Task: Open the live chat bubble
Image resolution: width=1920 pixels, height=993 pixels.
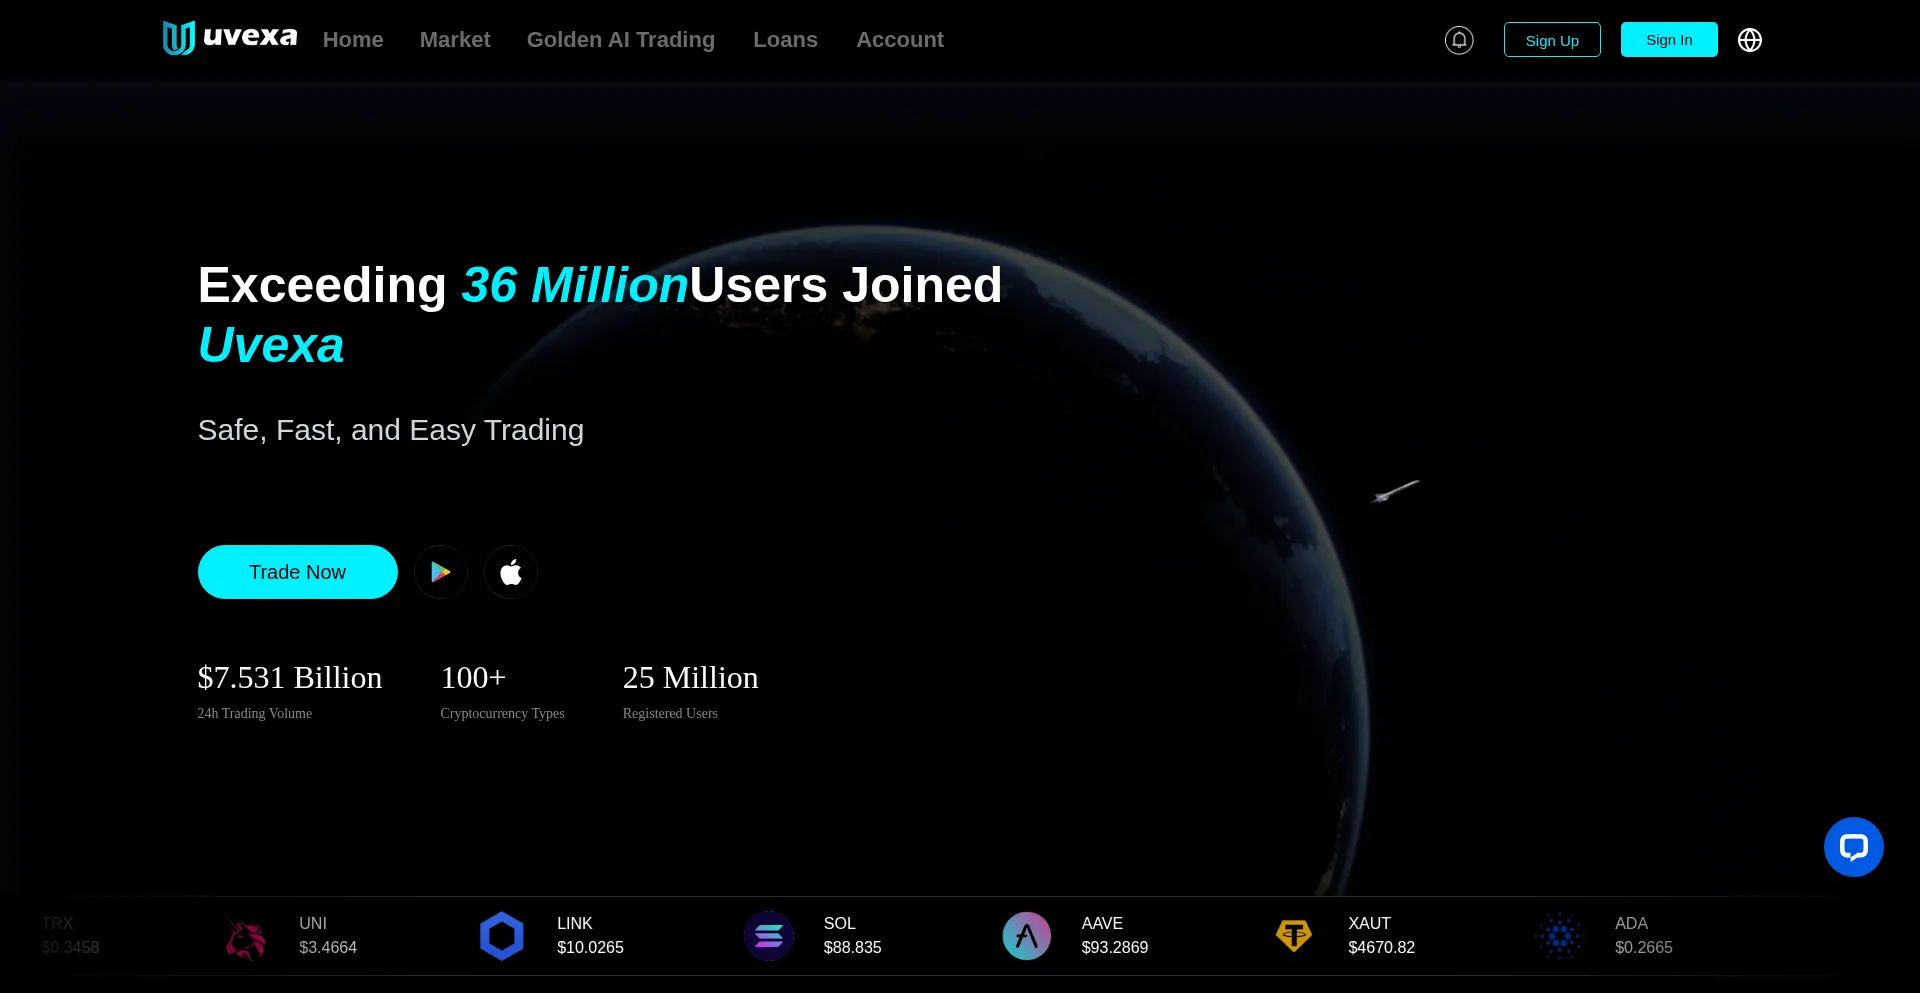Action: pos(1854,847)
